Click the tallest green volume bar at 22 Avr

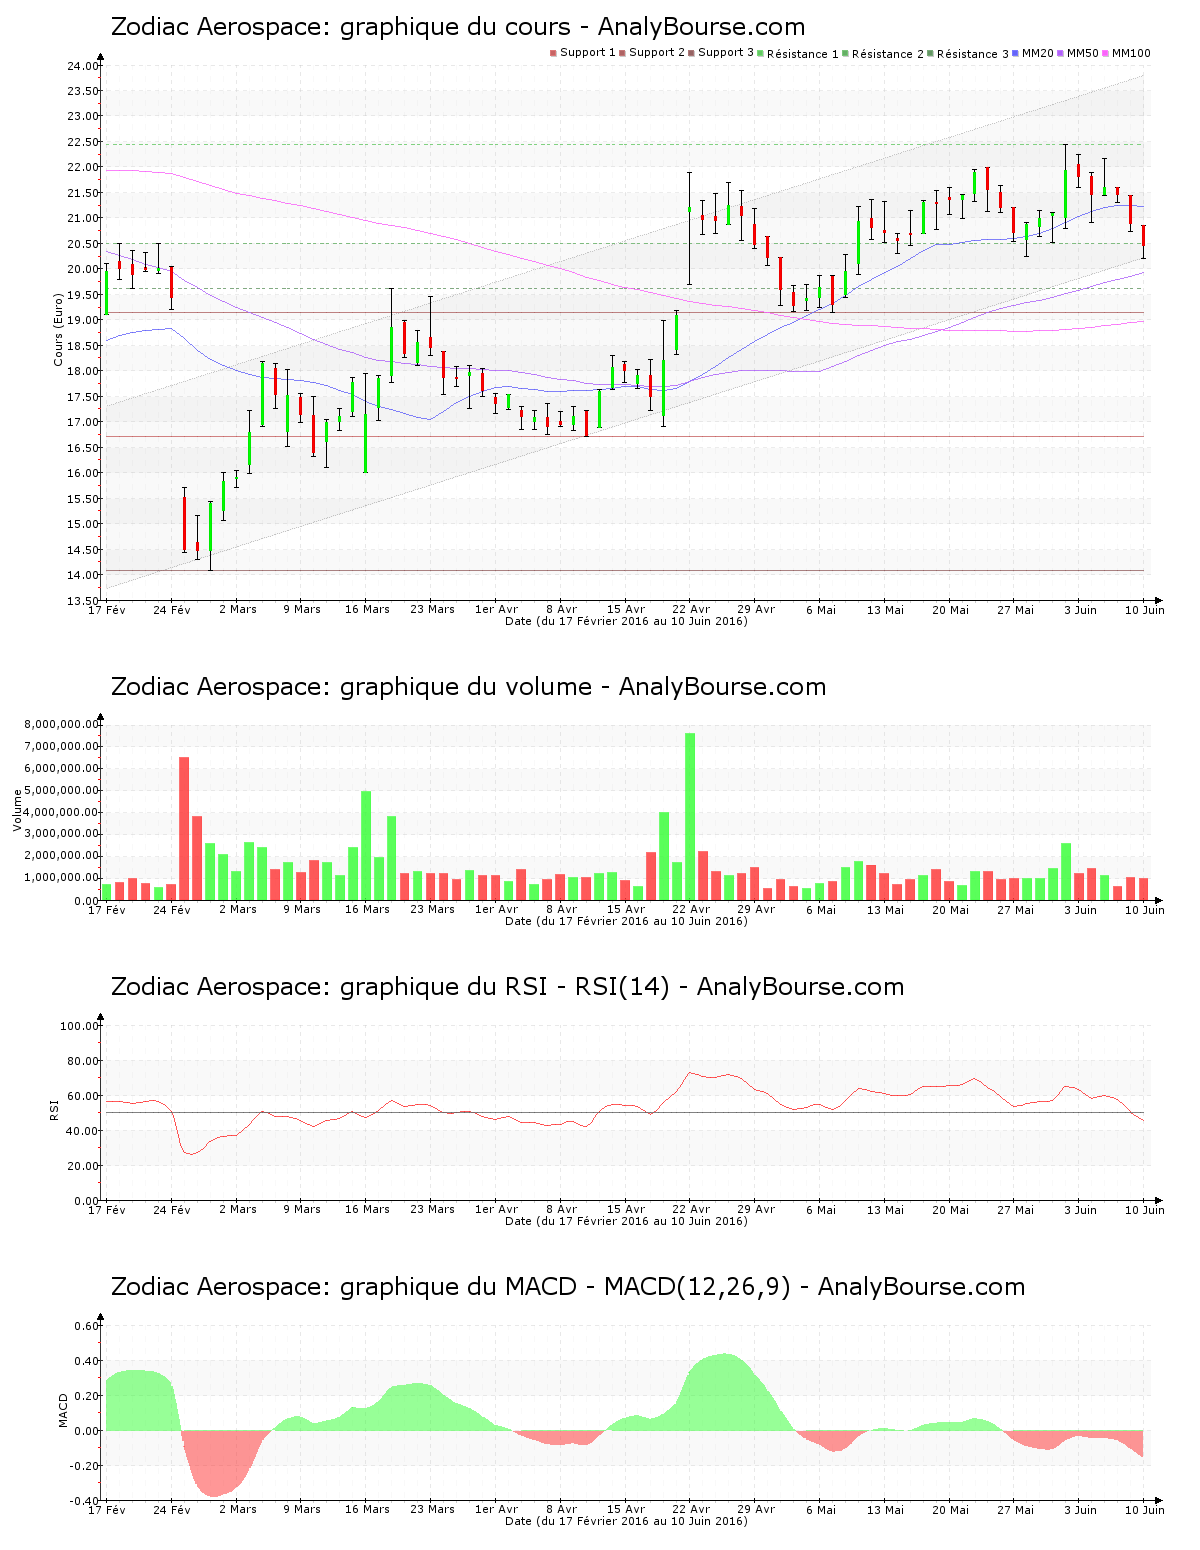[690, 817]
